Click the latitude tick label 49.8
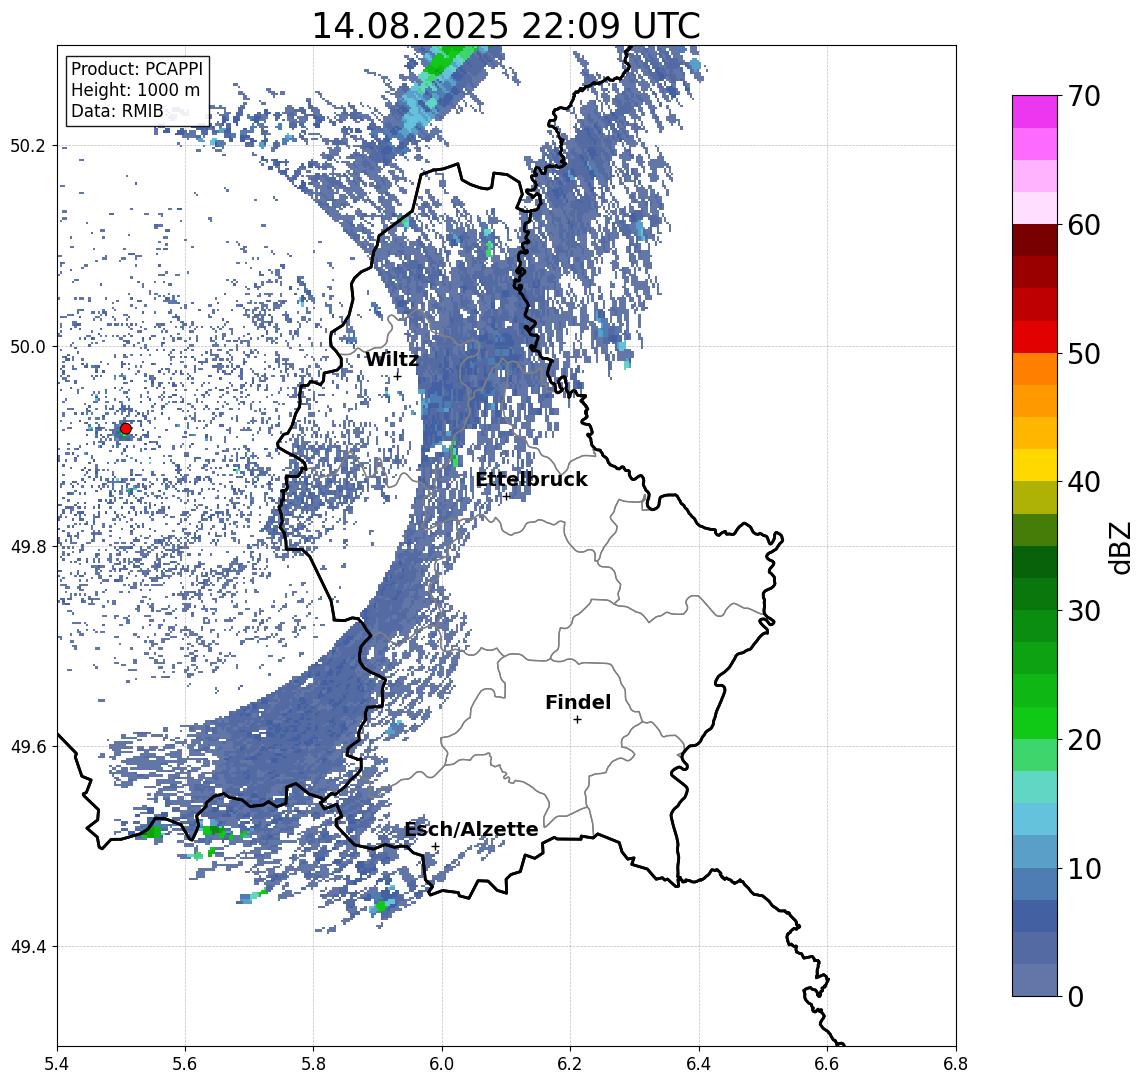 coord(28,546)
